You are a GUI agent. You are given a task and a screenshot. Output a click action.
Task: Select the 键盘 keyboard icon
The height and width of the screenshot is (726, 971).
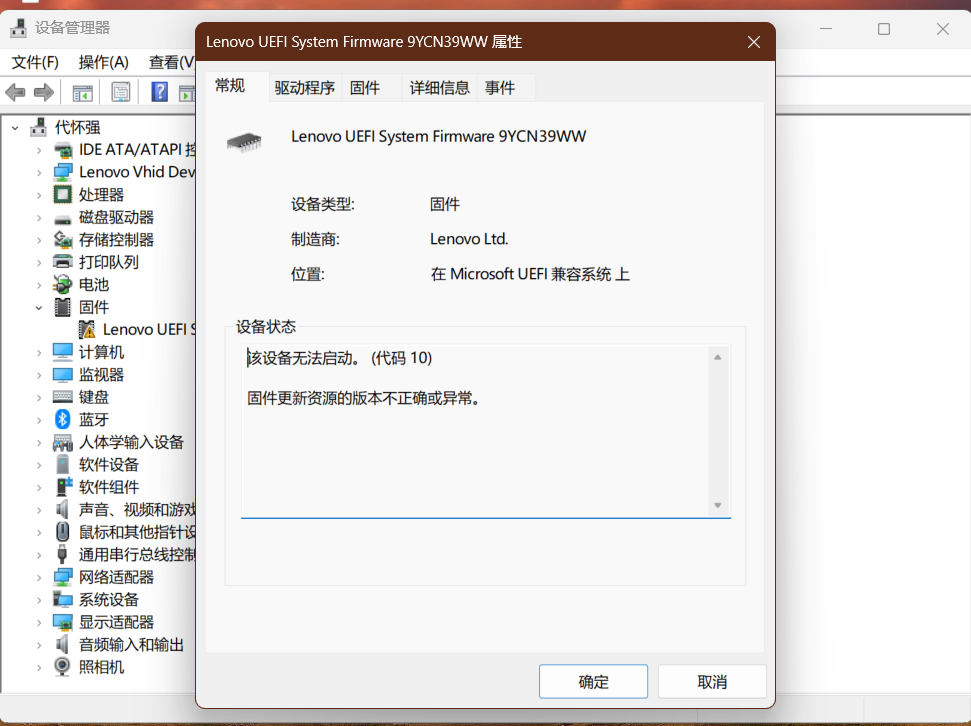[63, 397]
